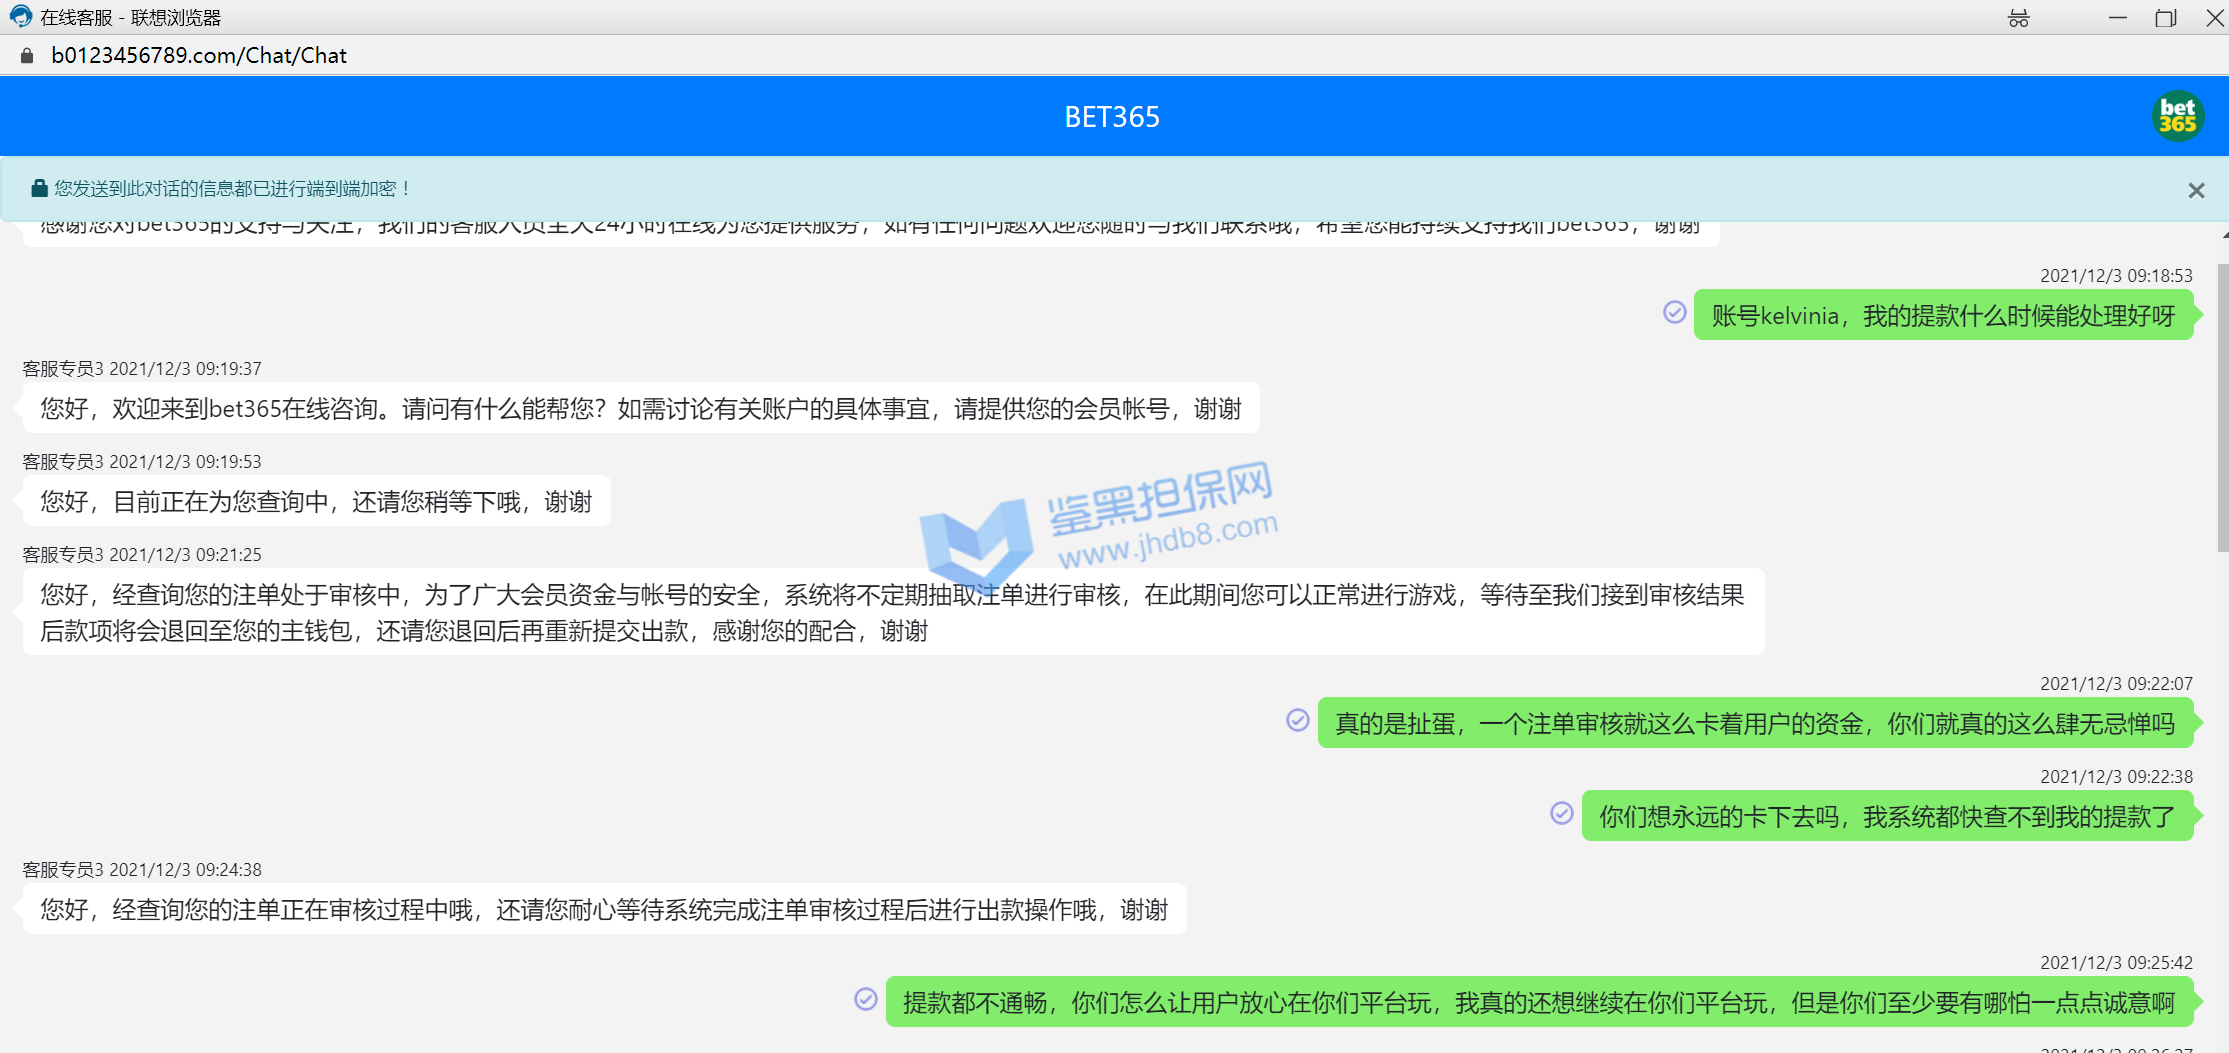Click the BET365 header title
2229x1053 pixels.
(x=1112, y=117)
